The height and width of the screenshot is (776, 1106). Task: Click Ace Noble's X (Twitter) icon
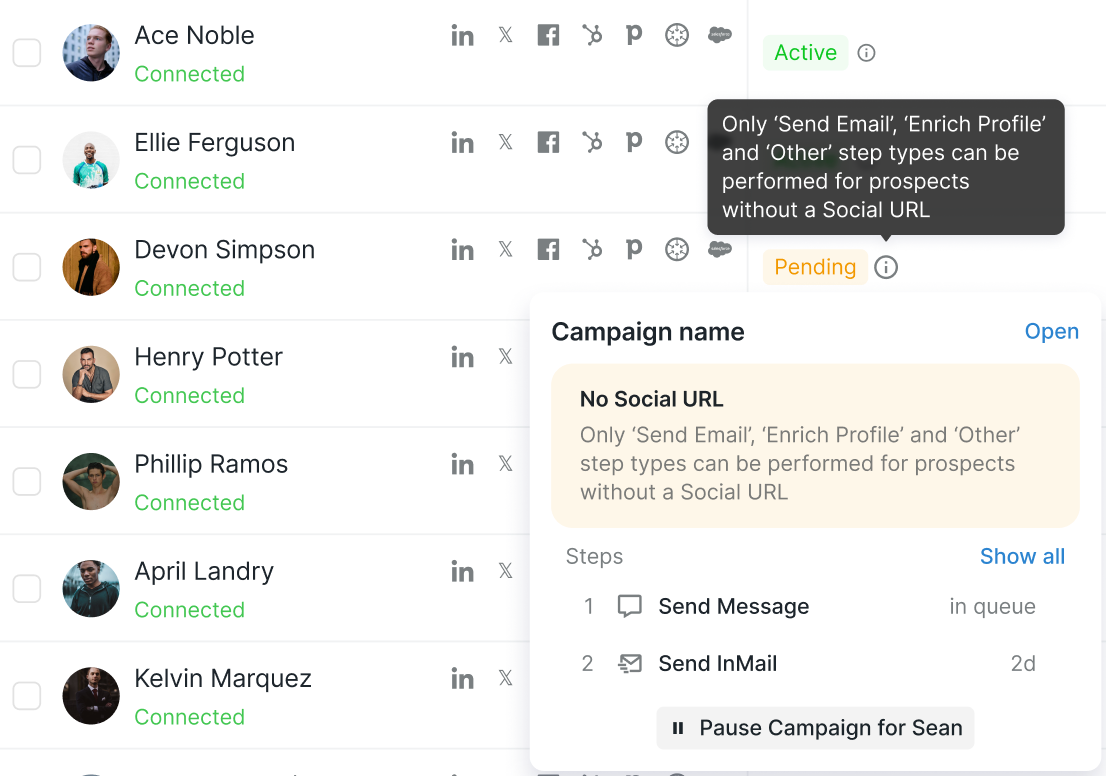click(x=506, y=35)
